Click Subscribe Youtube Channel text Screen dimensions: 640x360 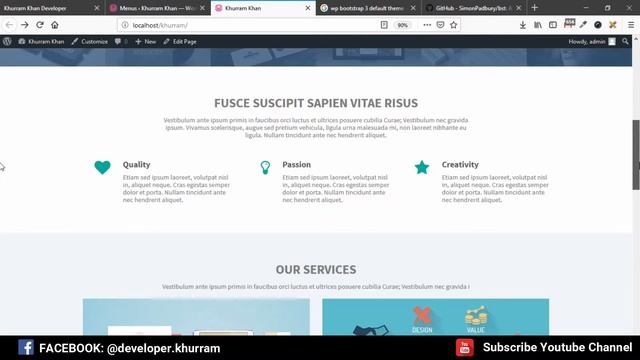(558, 347)
